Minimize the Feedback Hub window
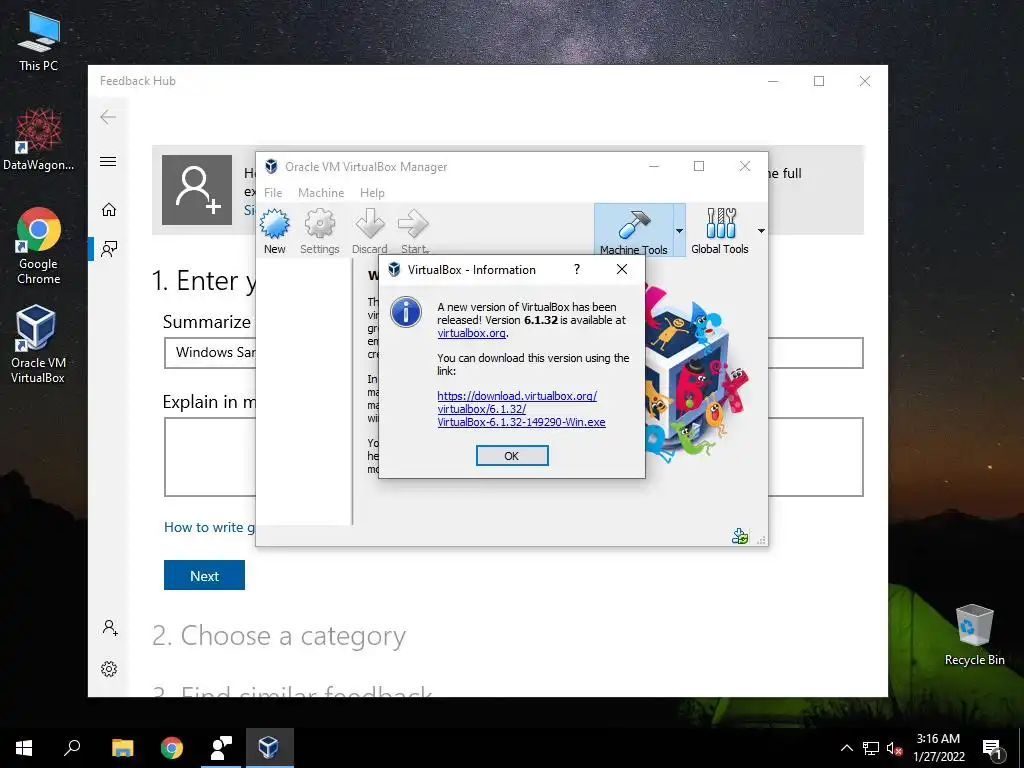Viewport: 1024px width, 768px height. click(x=773, y=81)
